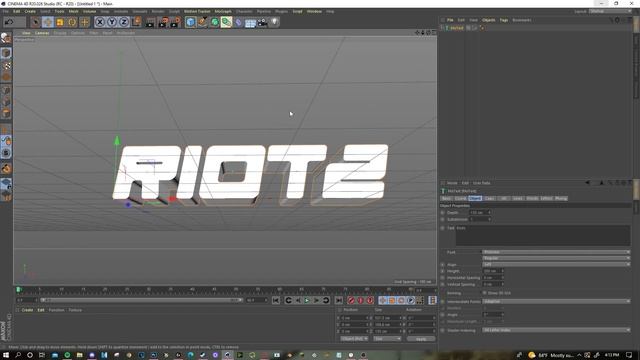Add a Camera object from toolbar
The width and height of the screenshot is (640, 360).
[262, 22]
